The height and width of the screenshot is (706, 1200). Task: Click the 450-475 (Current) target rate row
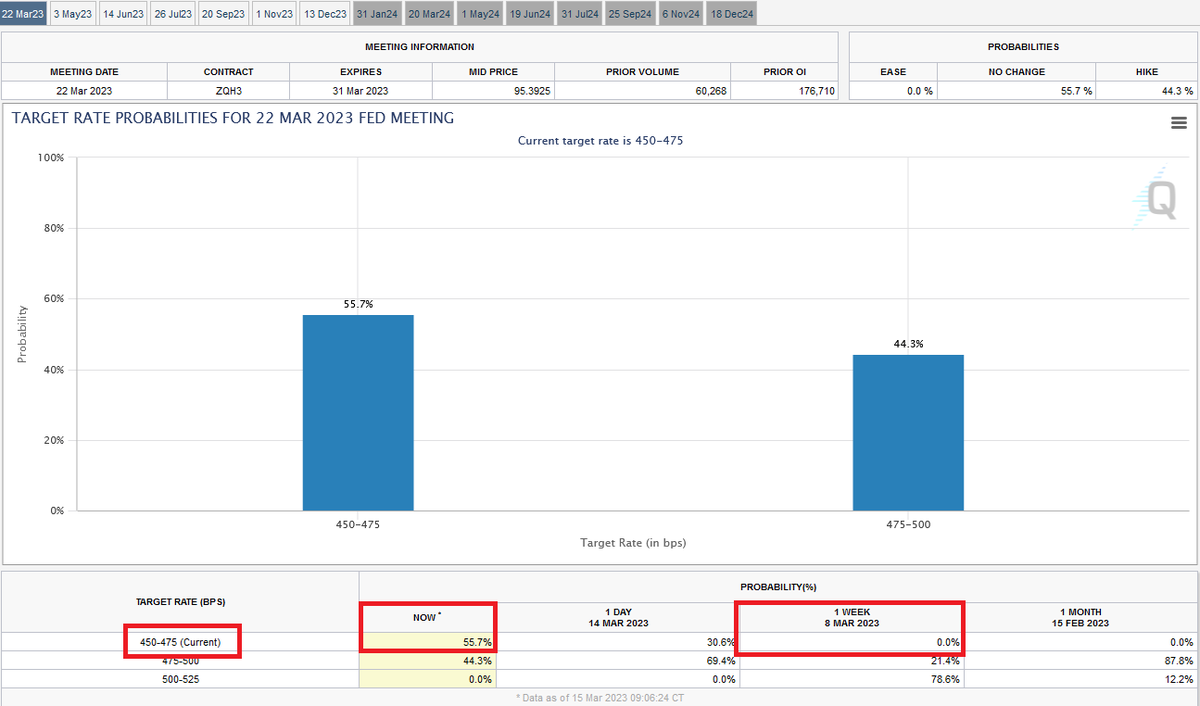coord(180,641)
